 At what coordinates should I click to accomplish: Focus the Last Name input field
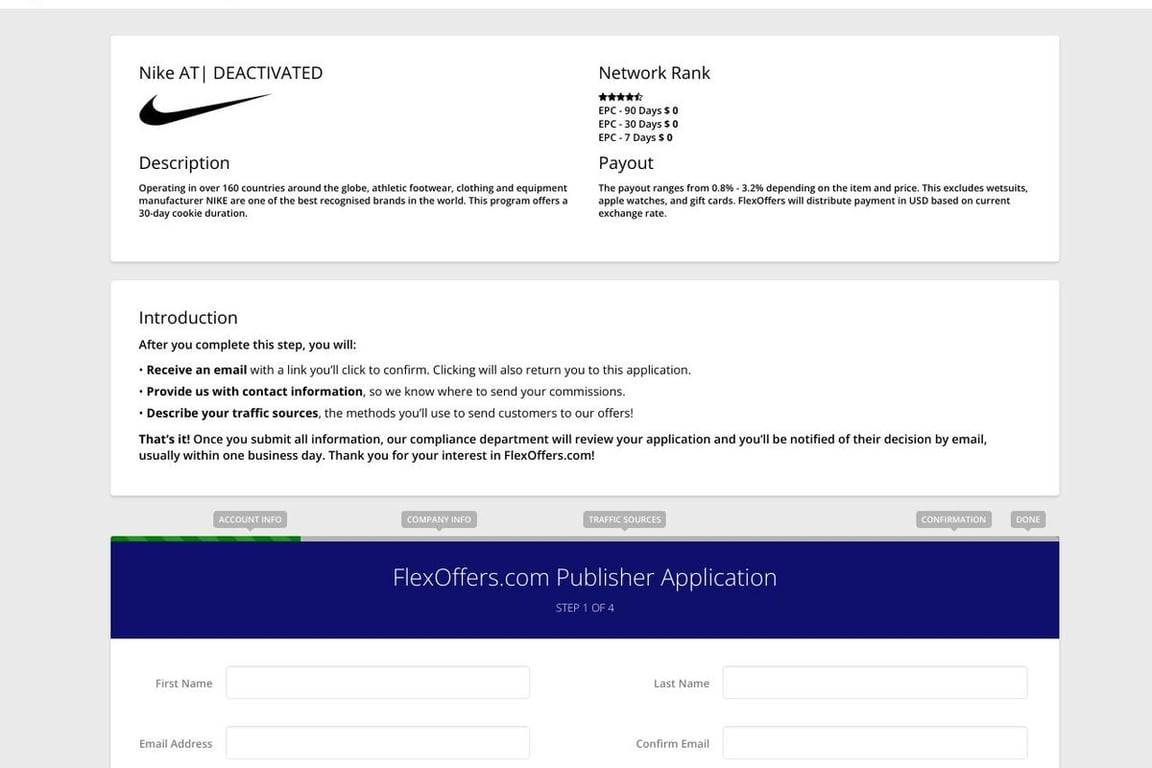pos(874,683)
